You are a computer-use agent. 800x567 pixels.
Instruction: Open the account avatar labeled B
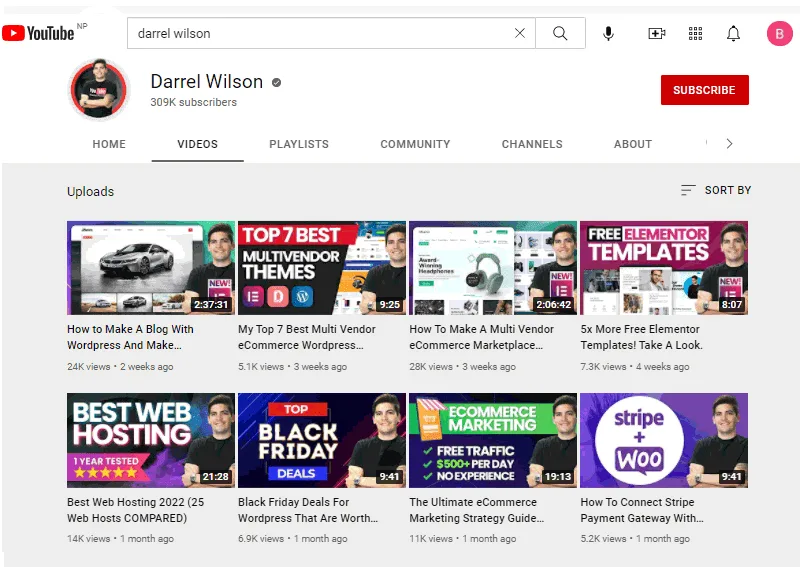(780, 34)
